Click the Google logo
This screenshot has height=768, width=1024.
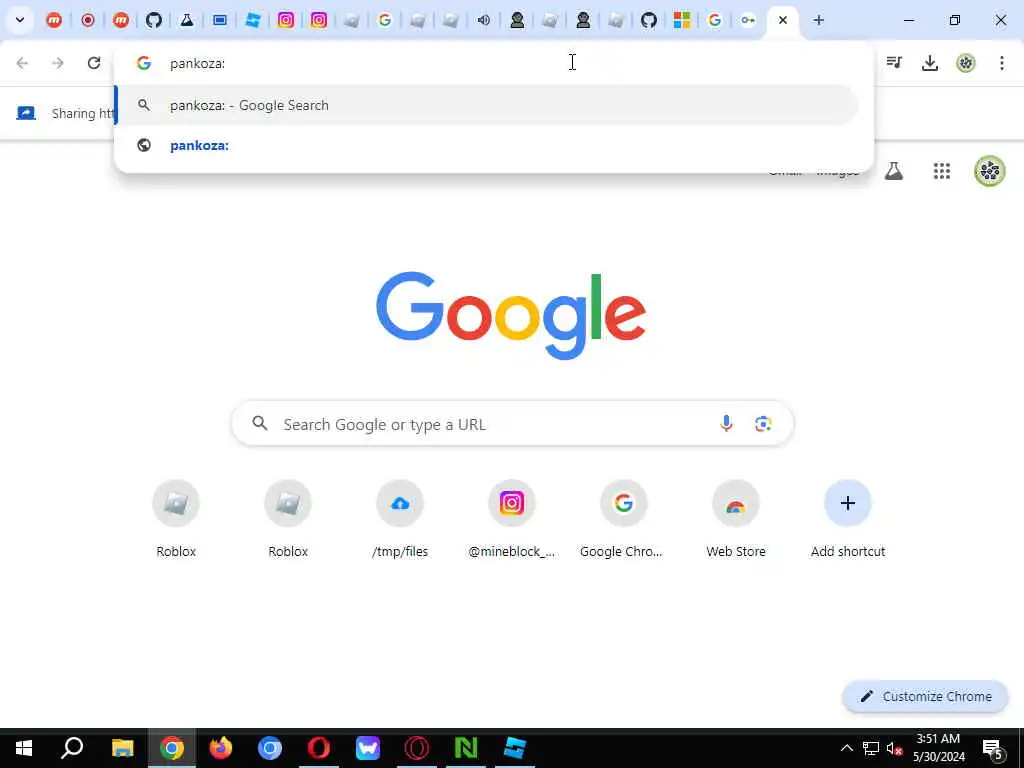click(x=511, y=315)
